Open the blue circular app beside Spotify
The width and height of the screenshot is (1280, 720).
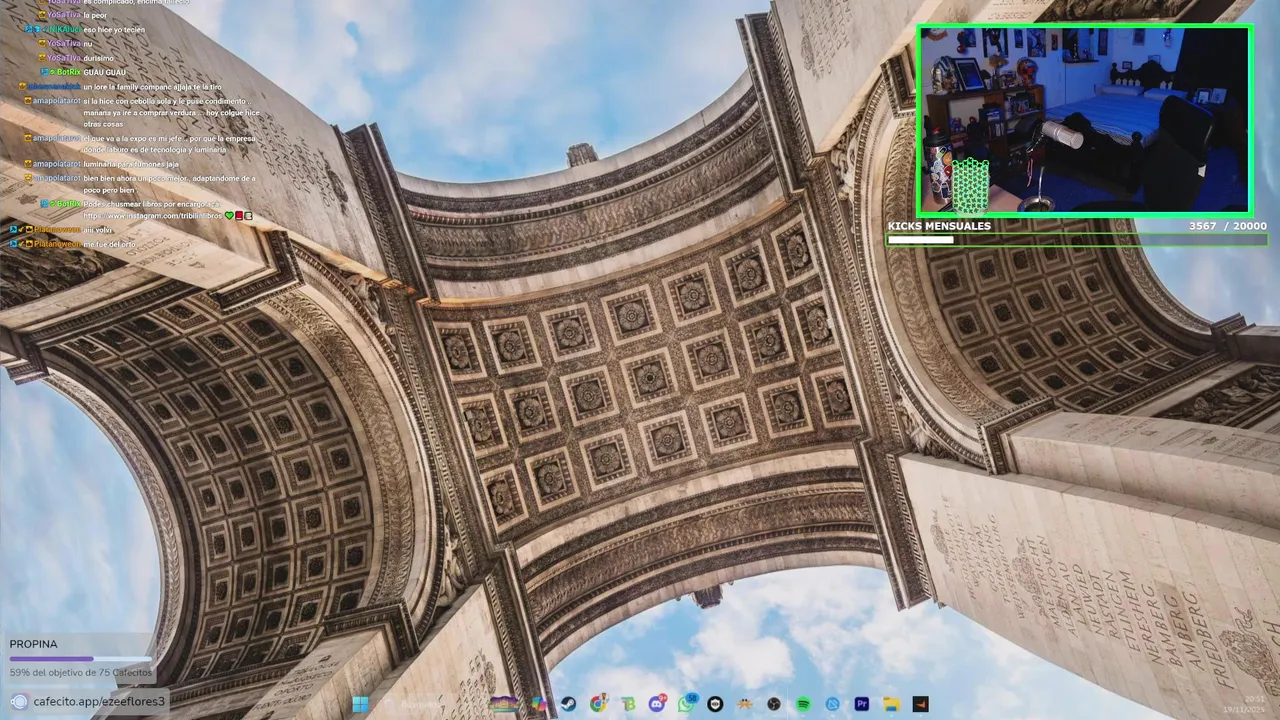click(x=832, y=704)
